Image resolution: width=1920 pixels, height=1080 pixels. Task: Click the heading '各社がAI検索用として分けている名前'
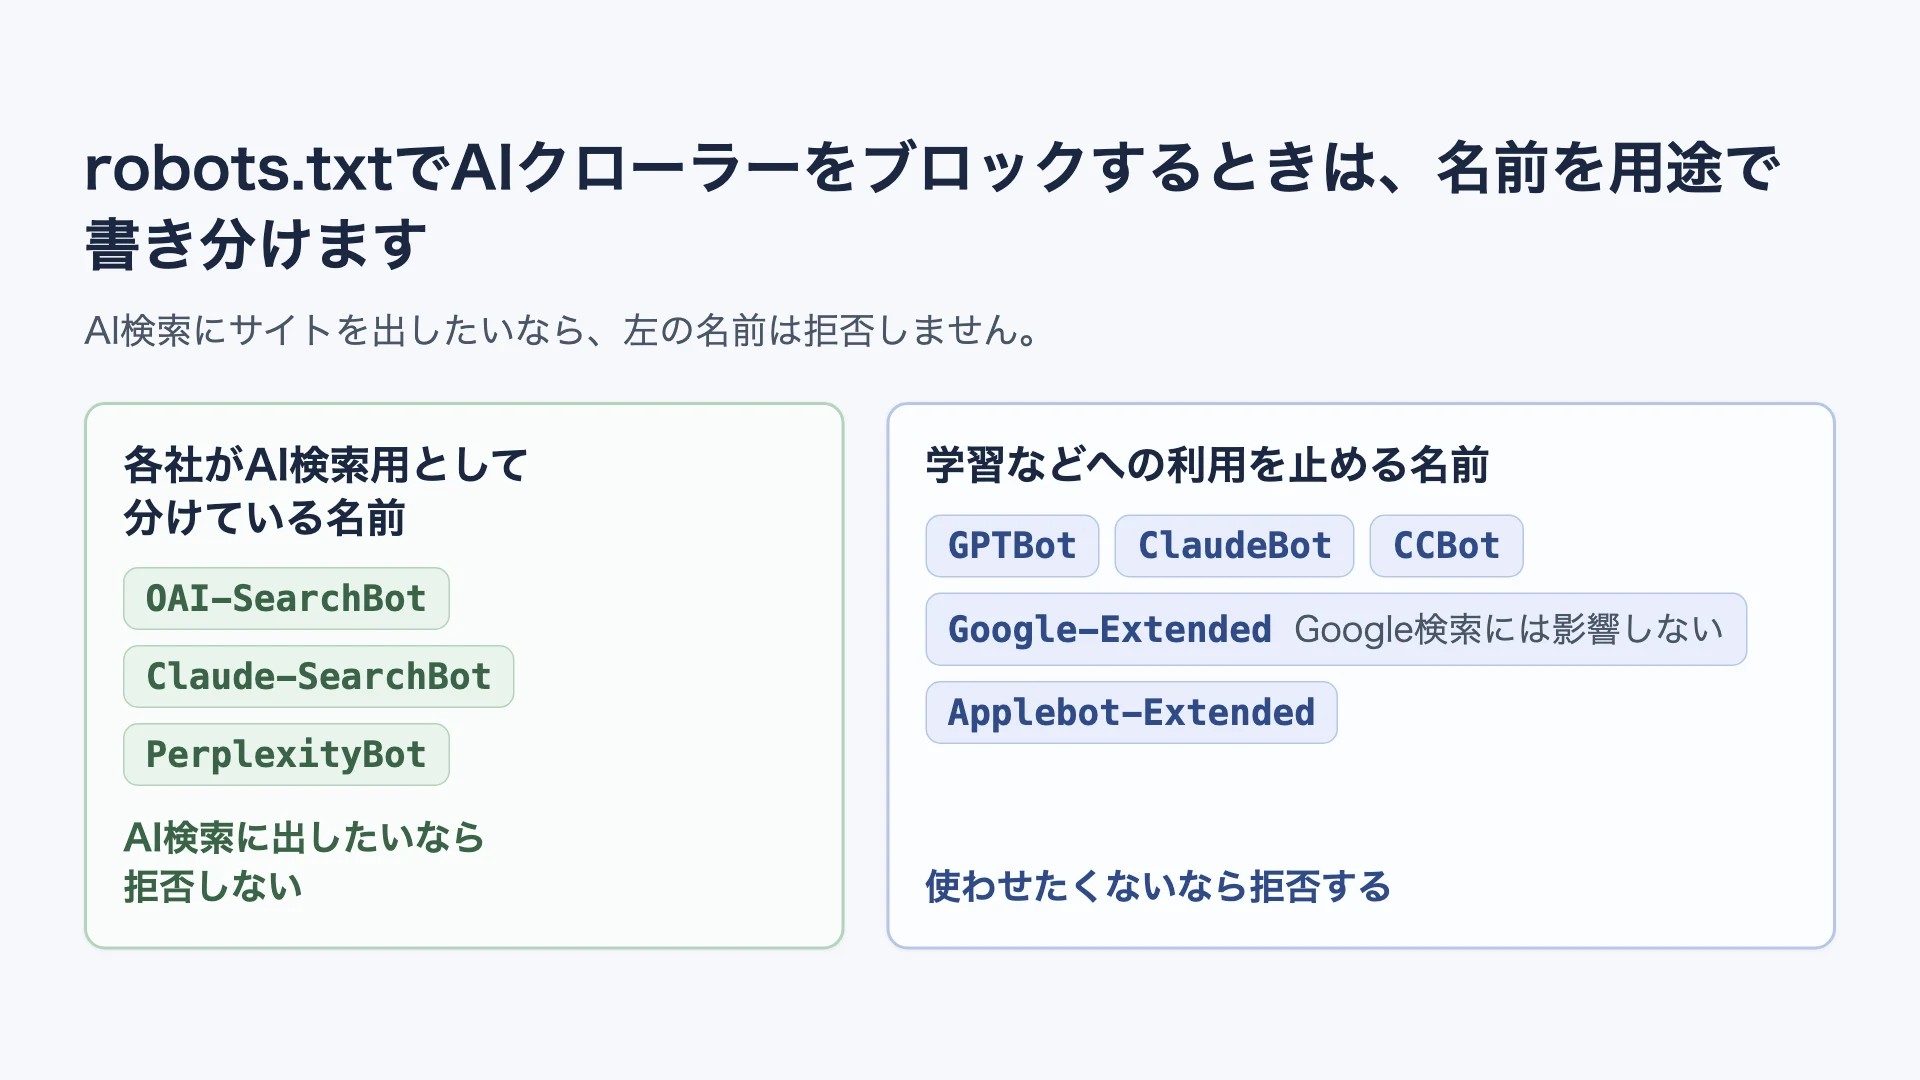[x=325, y=491]
